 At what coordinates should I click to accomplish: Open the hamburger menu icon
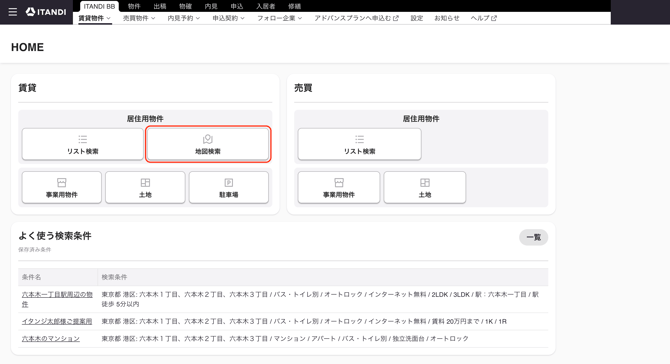coord(13,12)
